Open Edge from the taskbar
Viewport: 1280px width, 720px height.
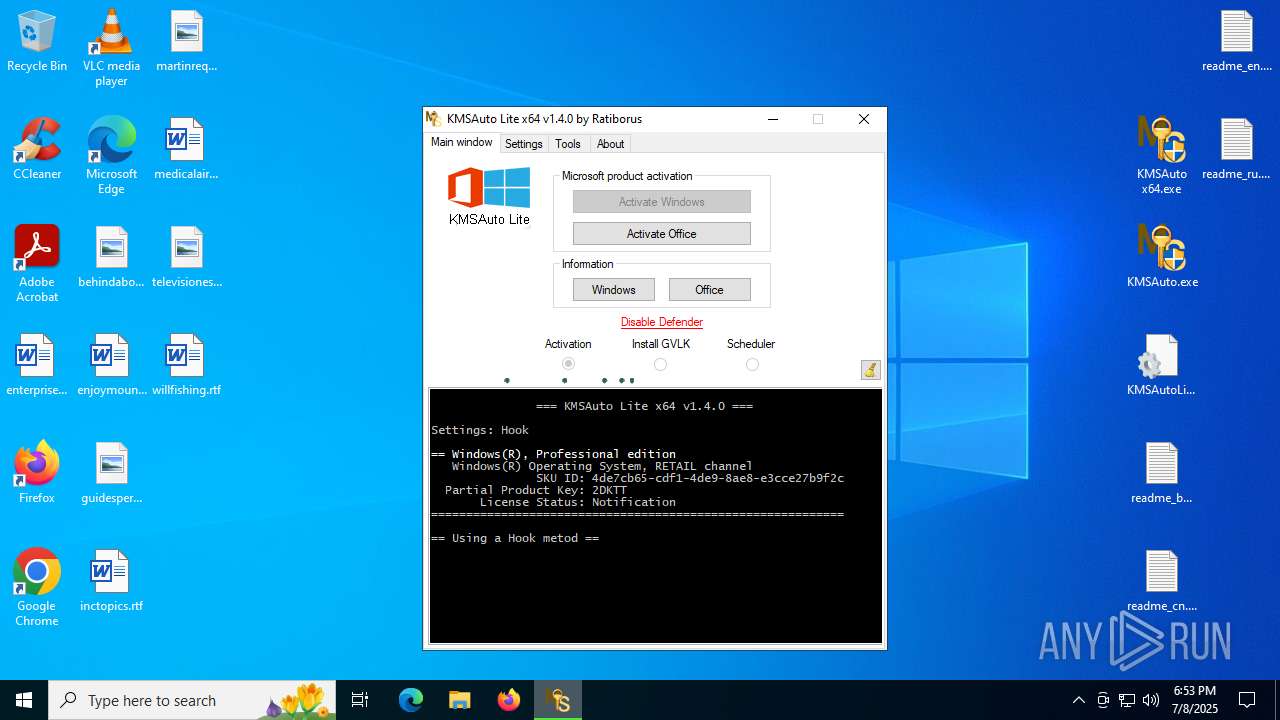tap(411, 700)
